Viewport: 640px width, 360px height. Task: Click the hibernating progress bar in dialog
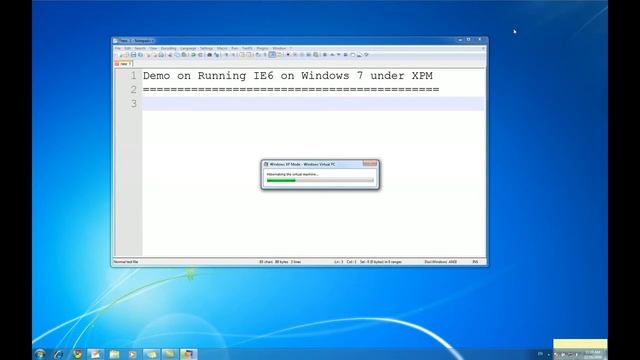point(320,180)
